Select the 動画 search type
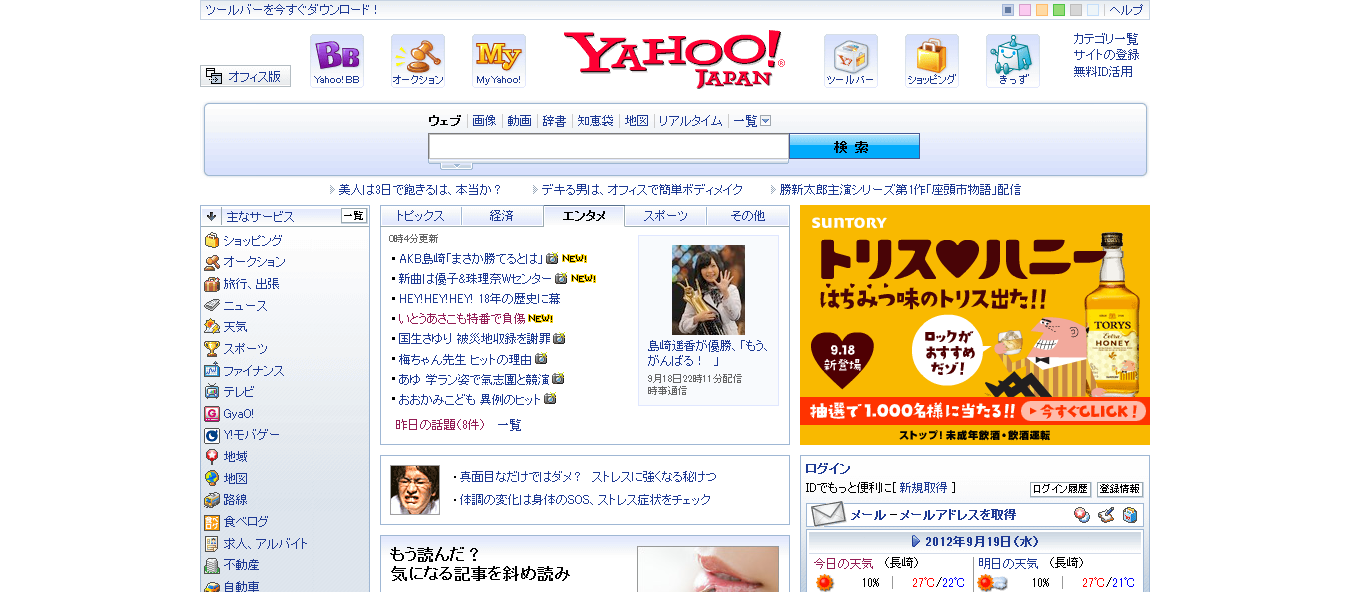The width and height of the screenshot is (1349, 592). (x=519, y=121)
